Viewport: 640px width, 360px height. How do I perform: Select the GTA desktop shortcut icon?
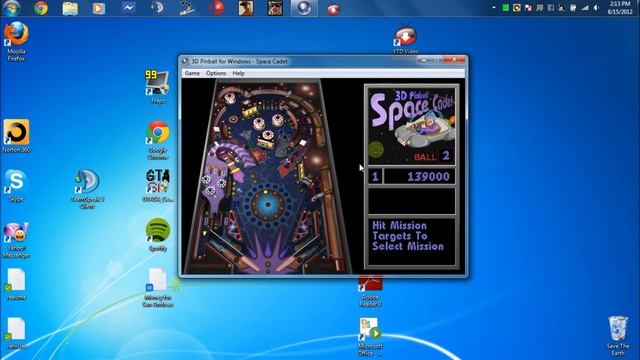tap(158, 186)
